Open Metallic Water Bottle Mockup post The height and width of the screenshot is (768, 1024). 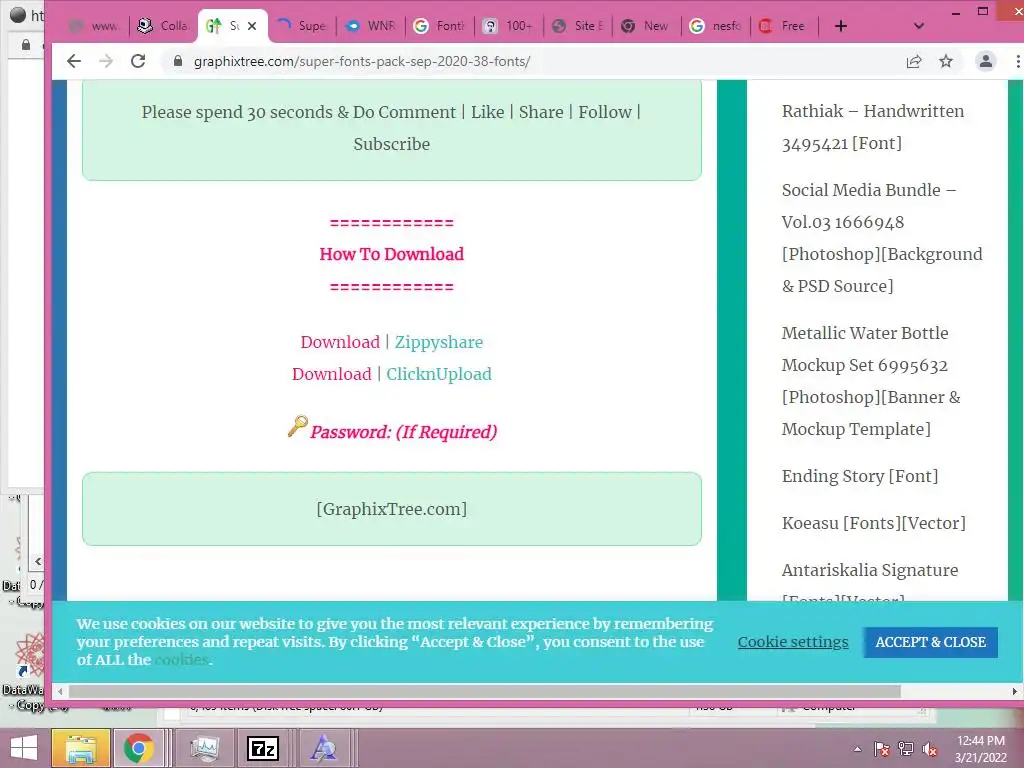coord(871,381)
